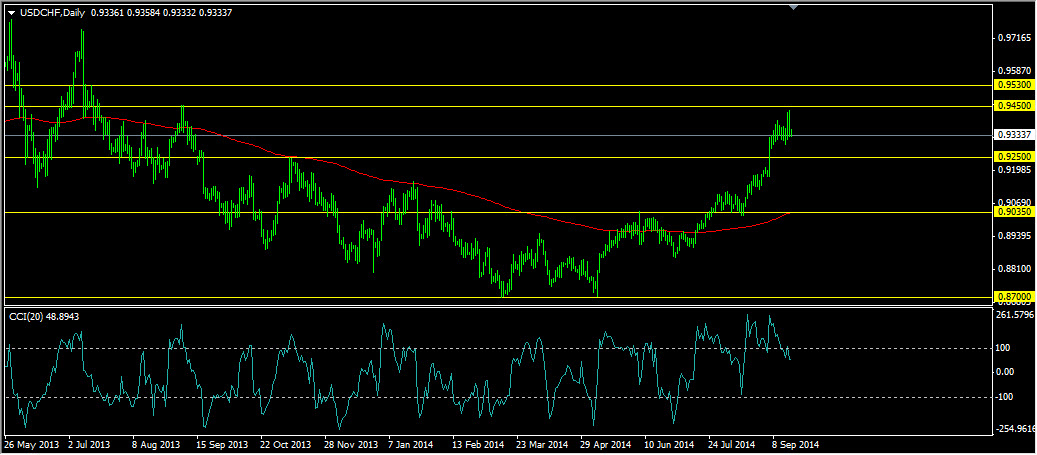Click the CCI scale value 261.5796
1037x455 pixels.
[1017, 314]
